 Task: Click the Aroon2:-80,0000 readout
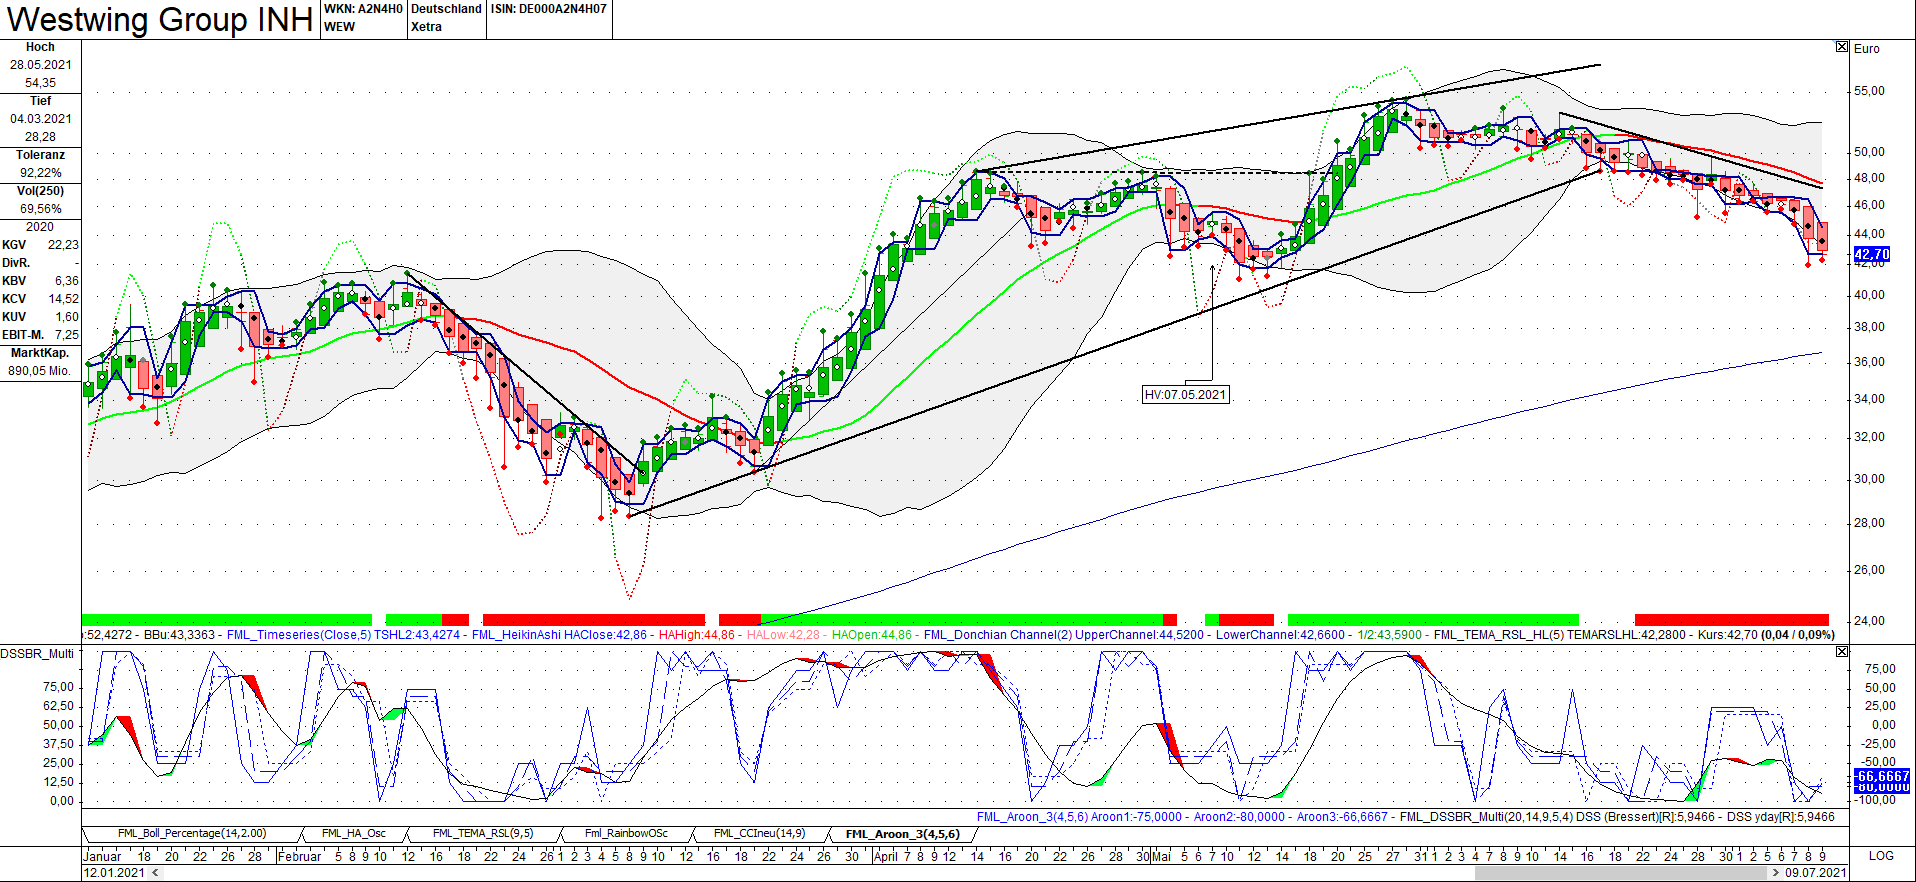1239,817
